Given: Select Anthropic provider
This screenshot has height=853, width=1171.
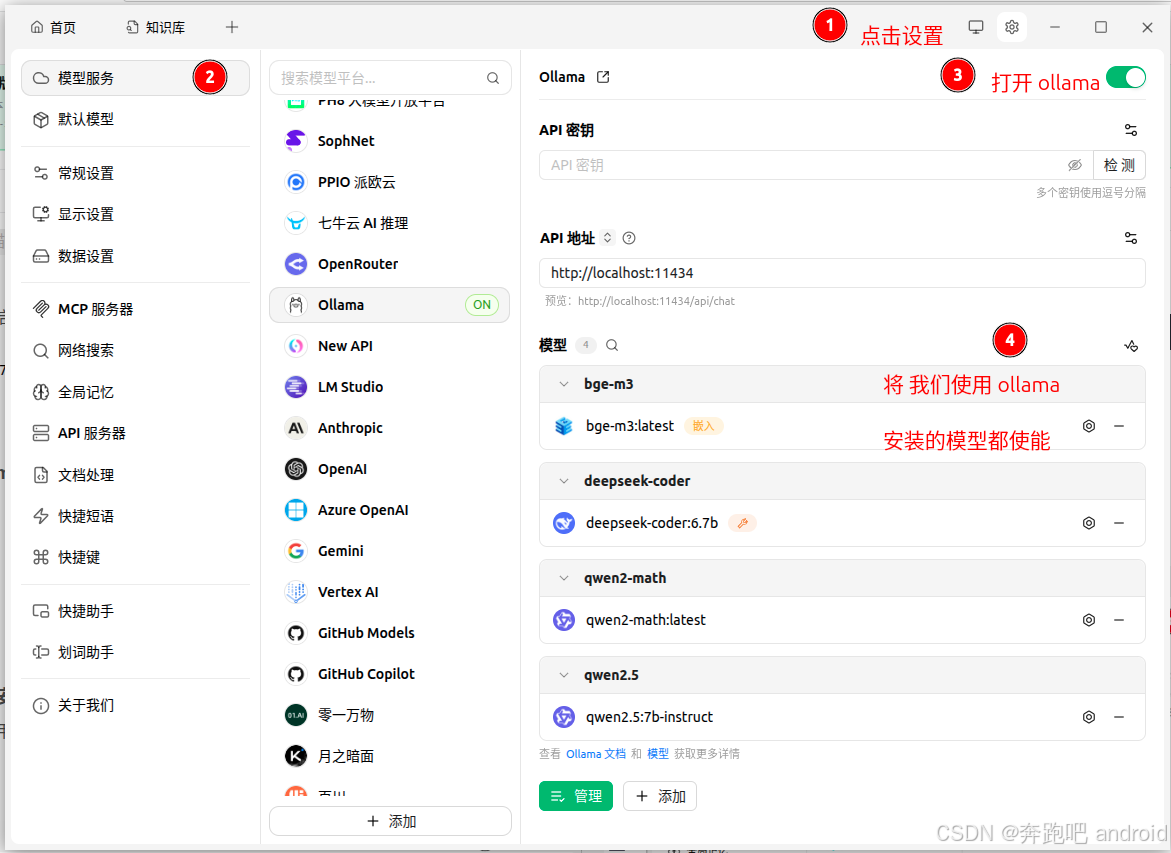Looking at the screenshot, I should [389, 428].
